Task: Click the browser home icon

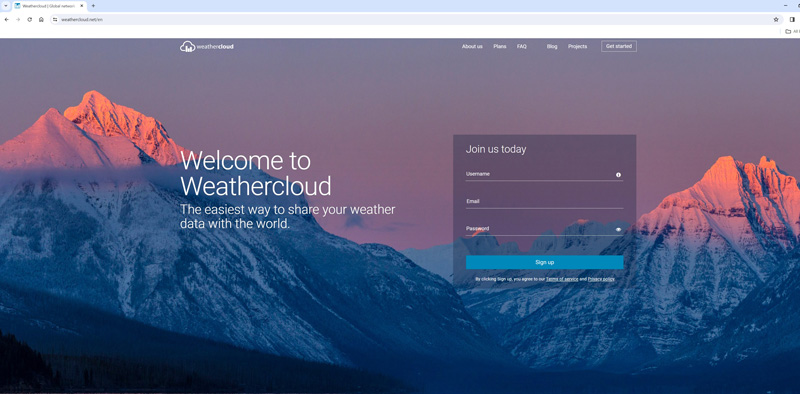Action: coord(41,19)
